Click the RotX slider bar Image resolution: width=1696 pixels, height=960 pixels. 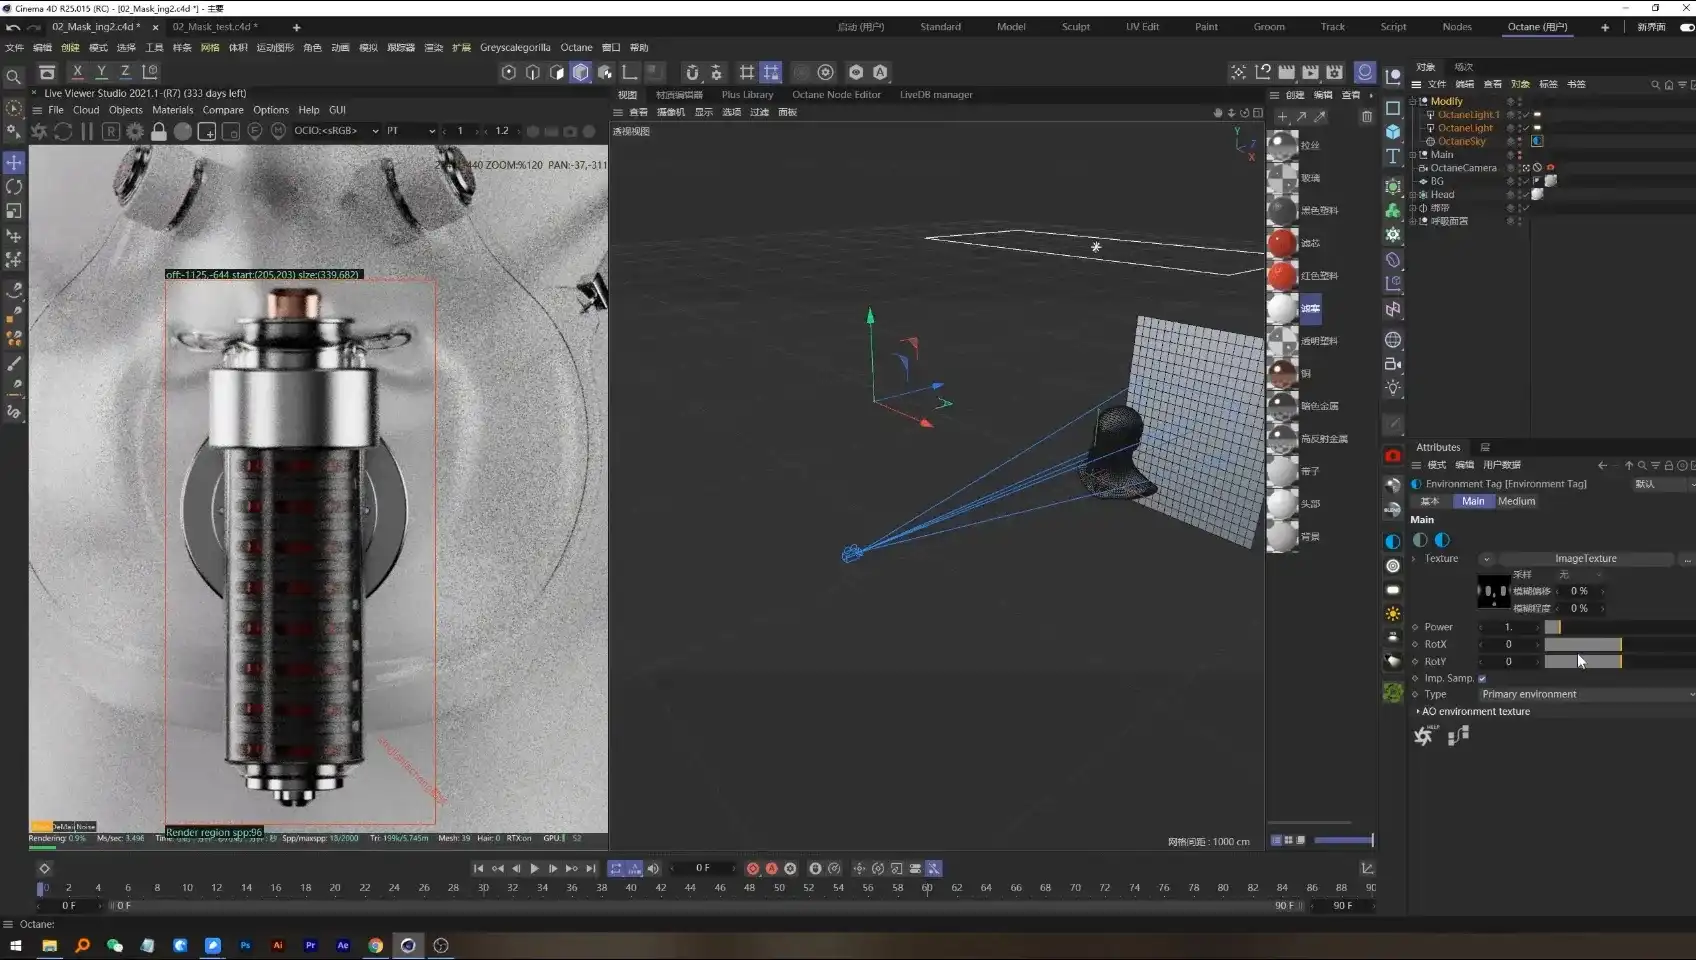tap(1582, 645)
